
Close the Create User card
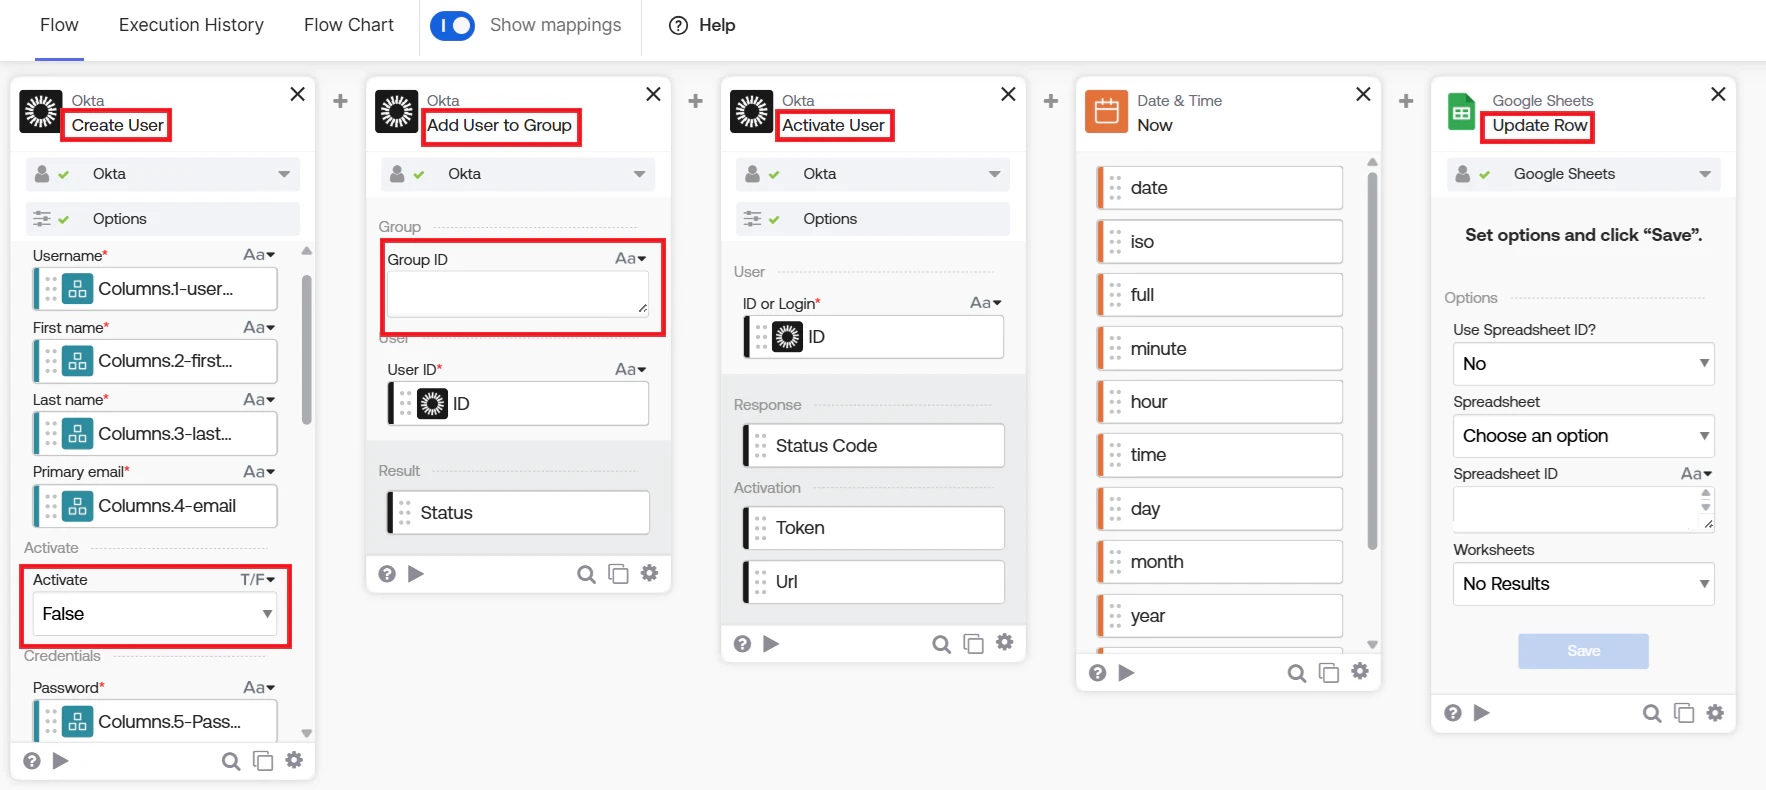(297, 94)
